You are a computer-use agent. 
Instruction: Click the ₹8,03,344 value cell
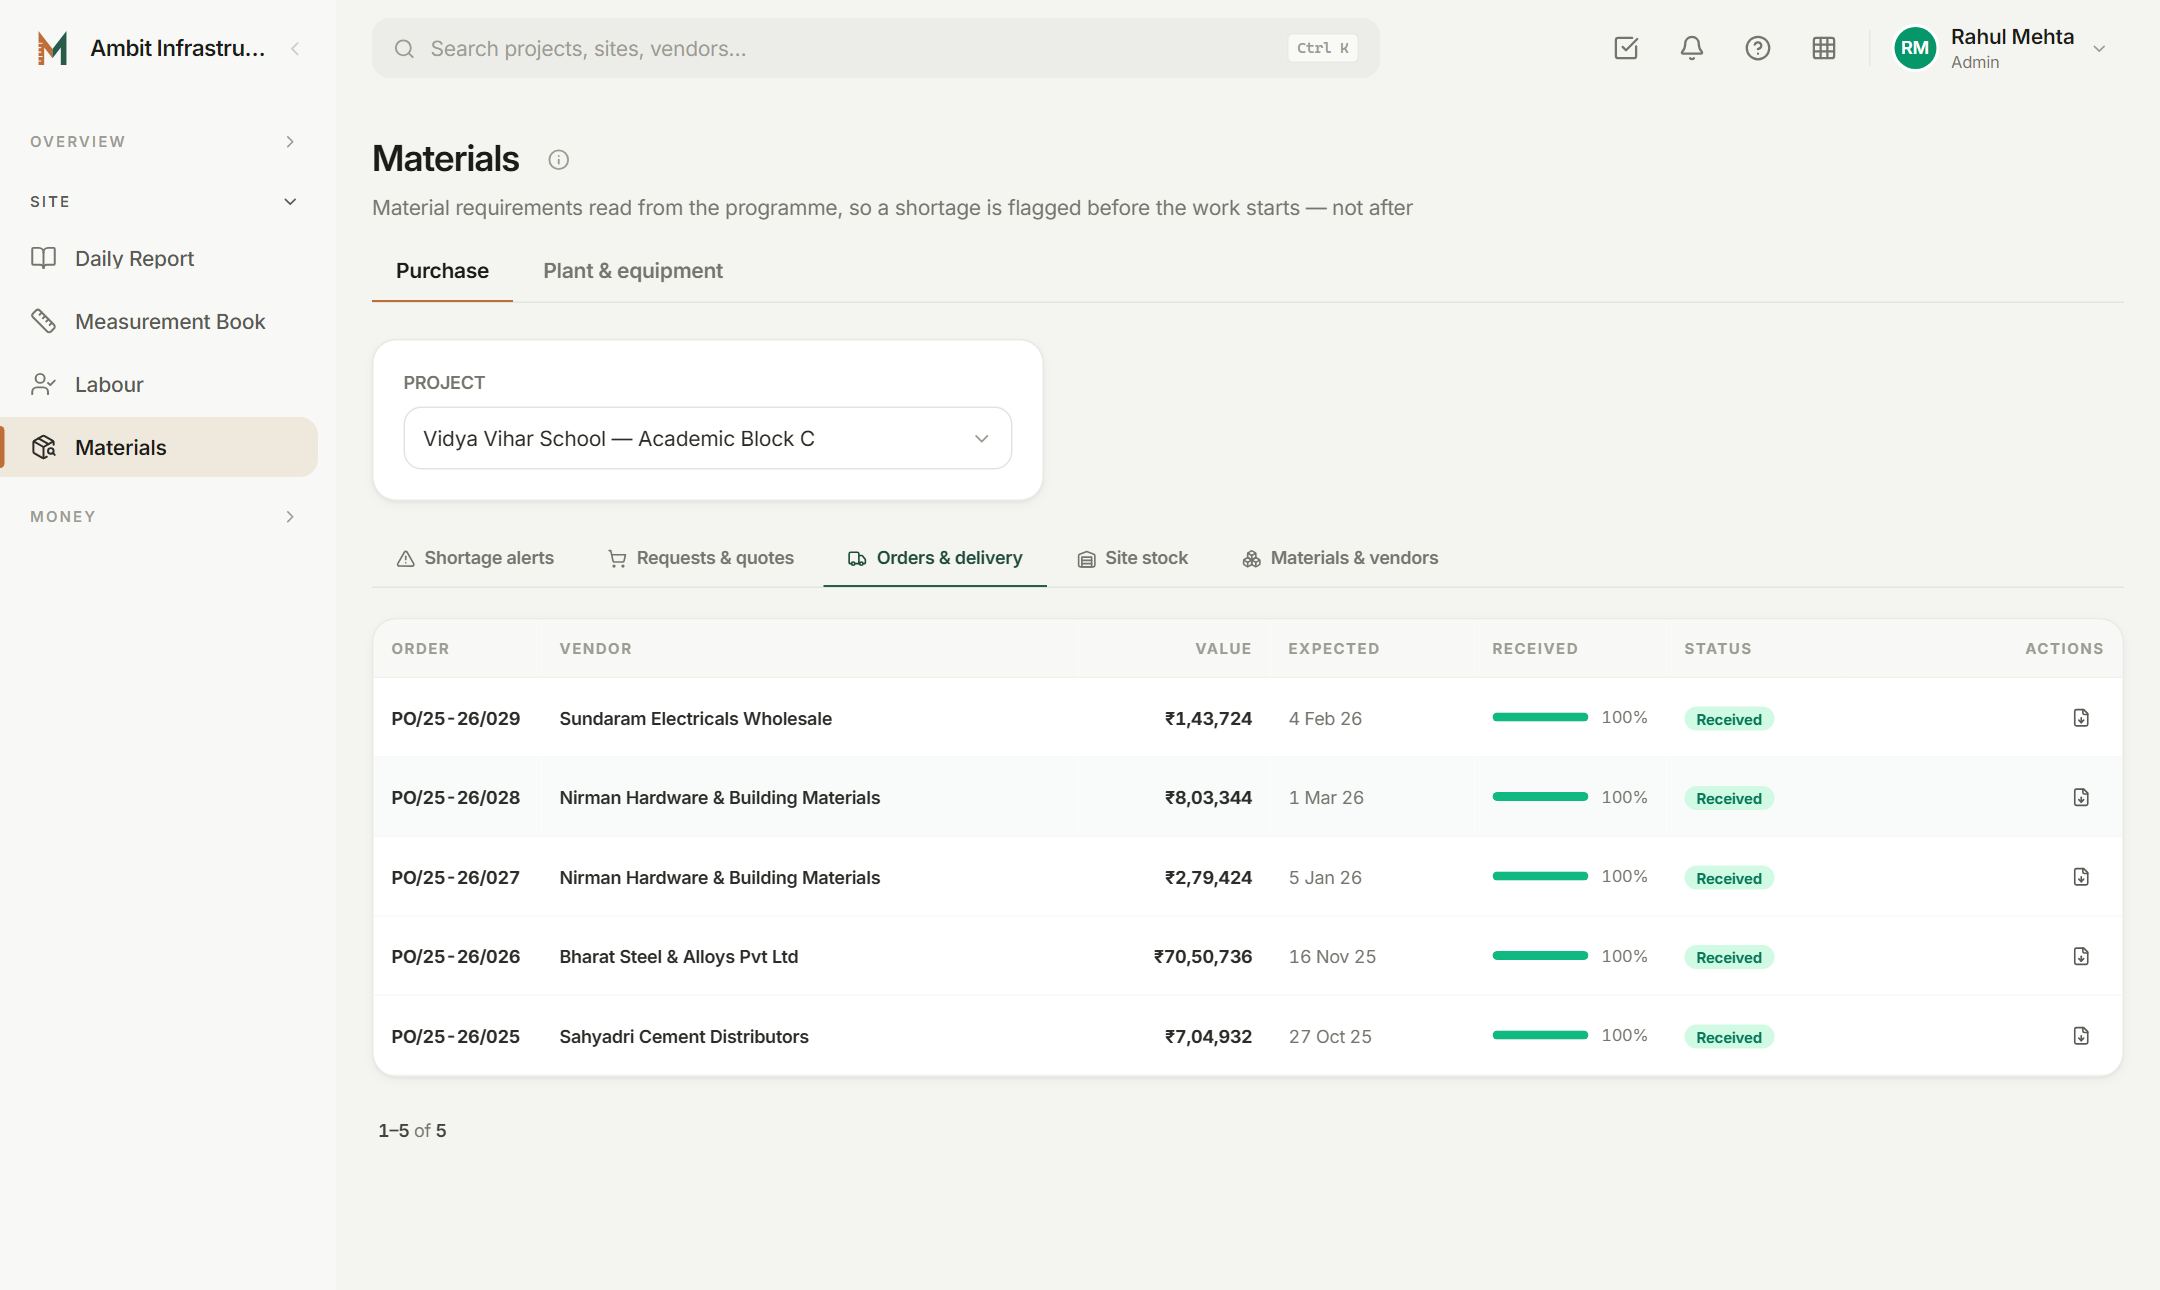pyautogui.click(x=1208, y=797)
